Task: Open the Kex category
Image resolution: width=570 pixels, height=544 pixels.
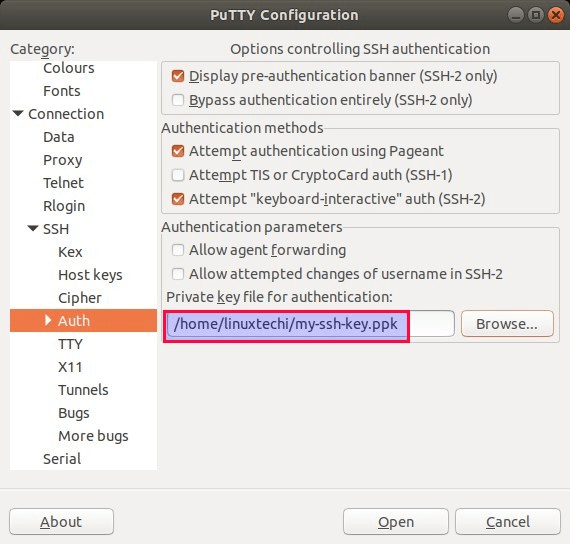Action: [x=70, y=252]
